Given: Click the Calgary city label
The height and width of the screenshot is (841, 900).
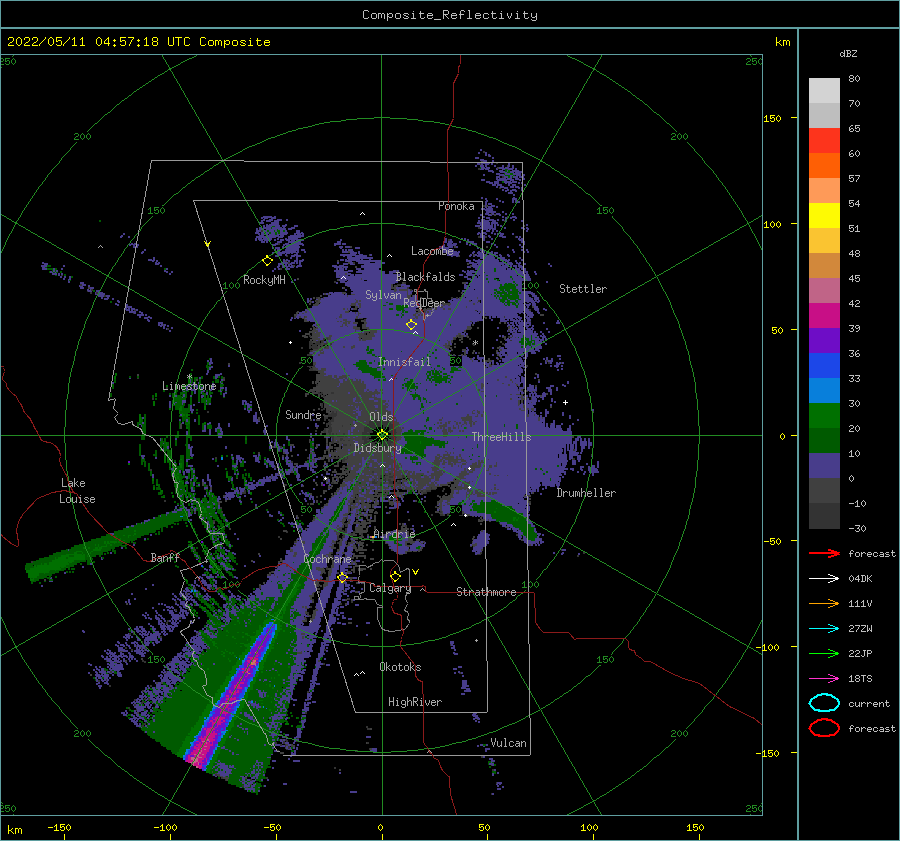Looking at the screenshot, I should 390,588.
